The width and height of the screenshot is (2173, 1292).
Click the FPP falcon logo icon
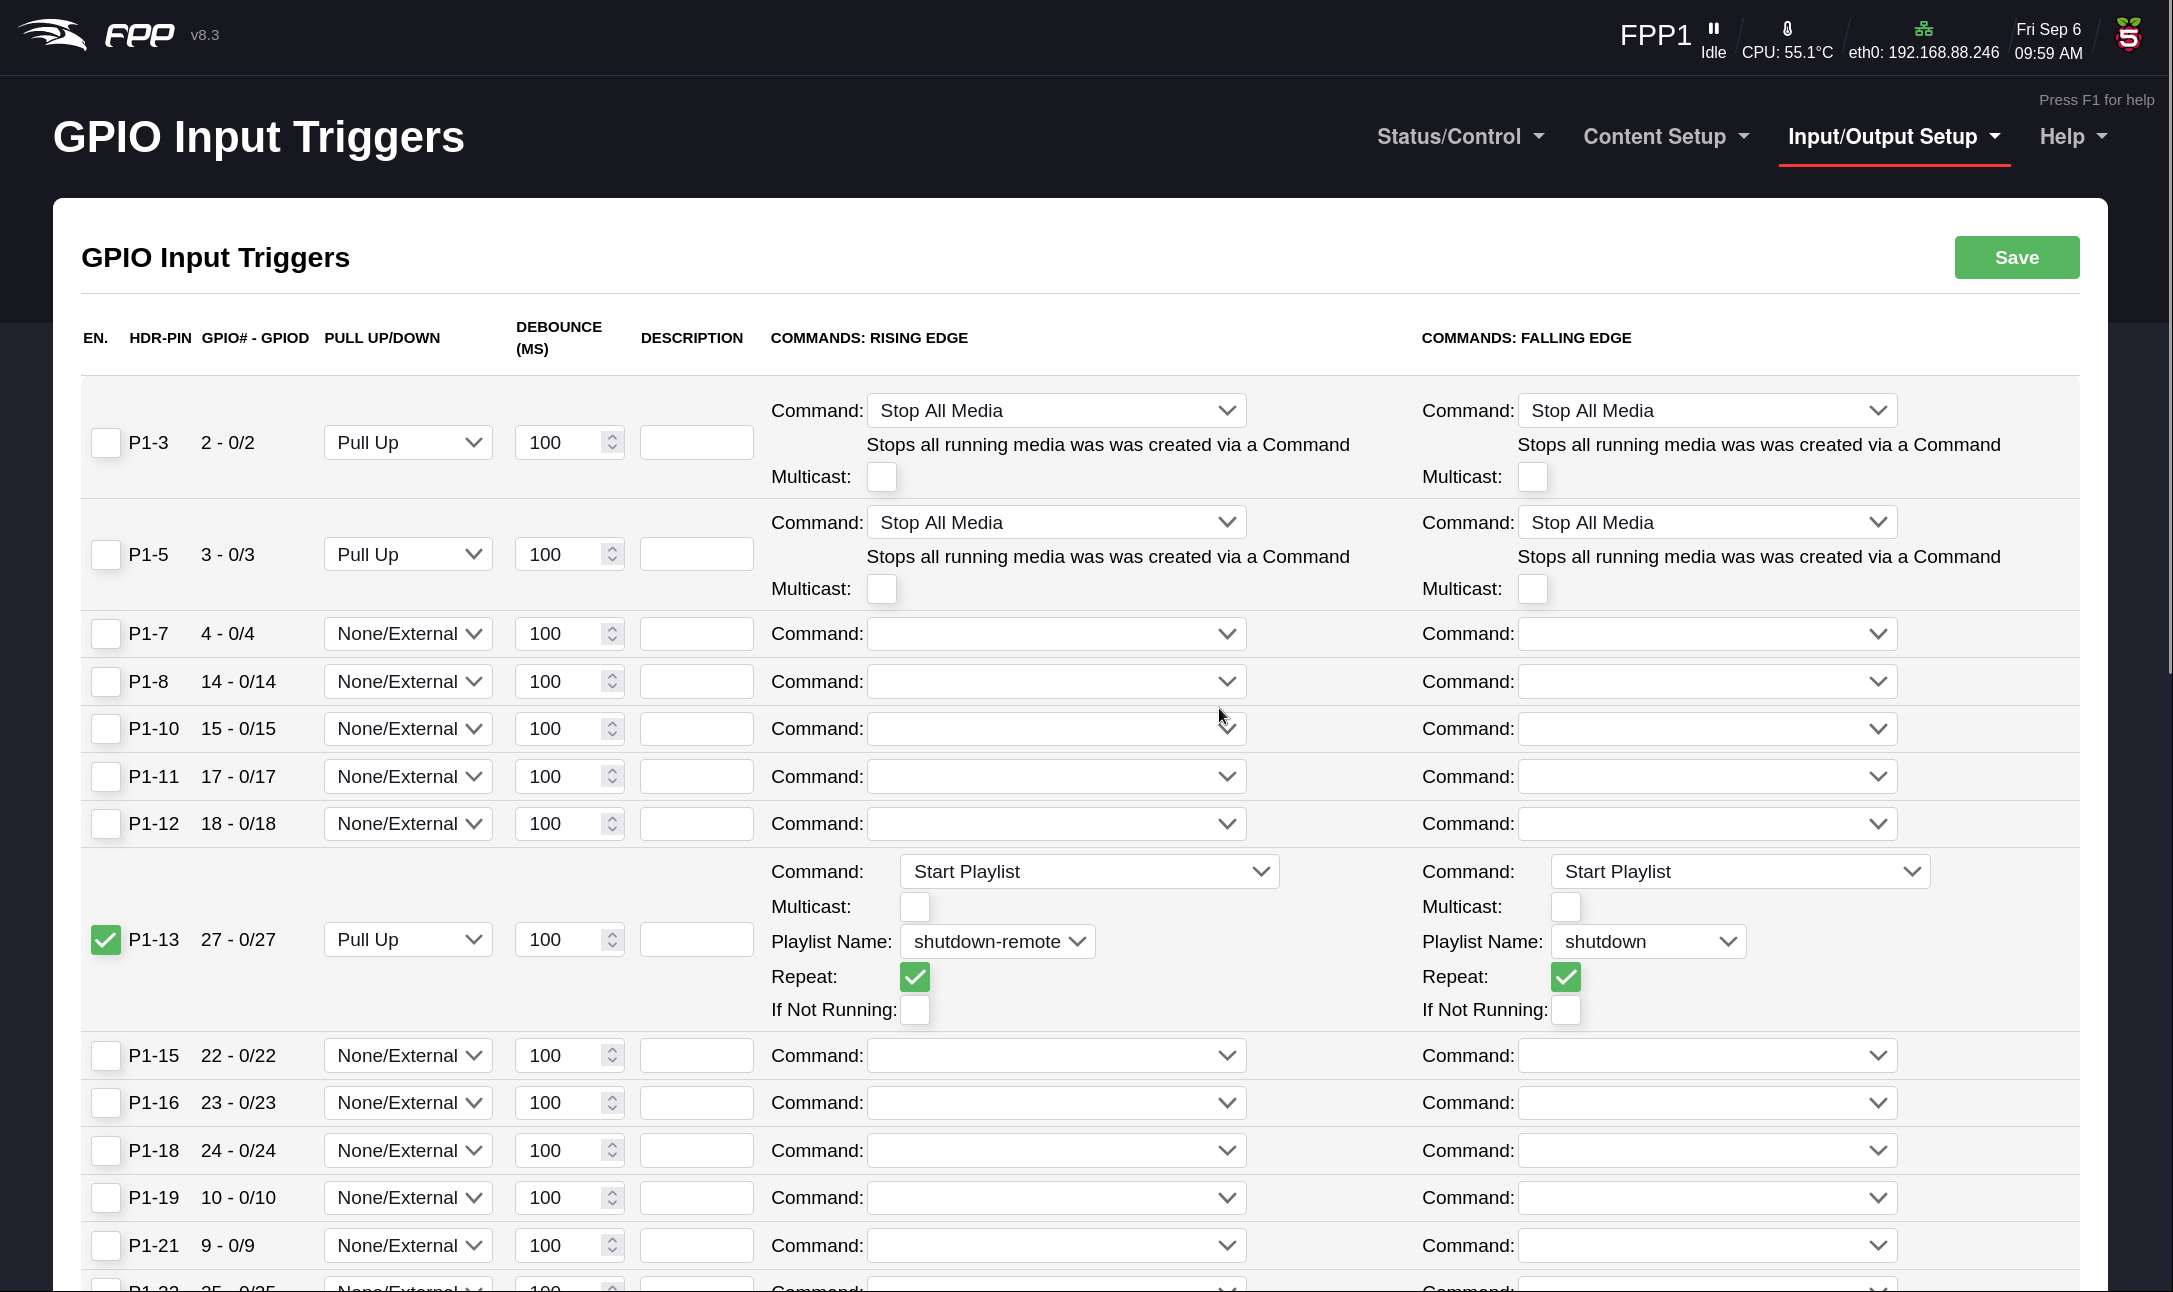[52, 35]
